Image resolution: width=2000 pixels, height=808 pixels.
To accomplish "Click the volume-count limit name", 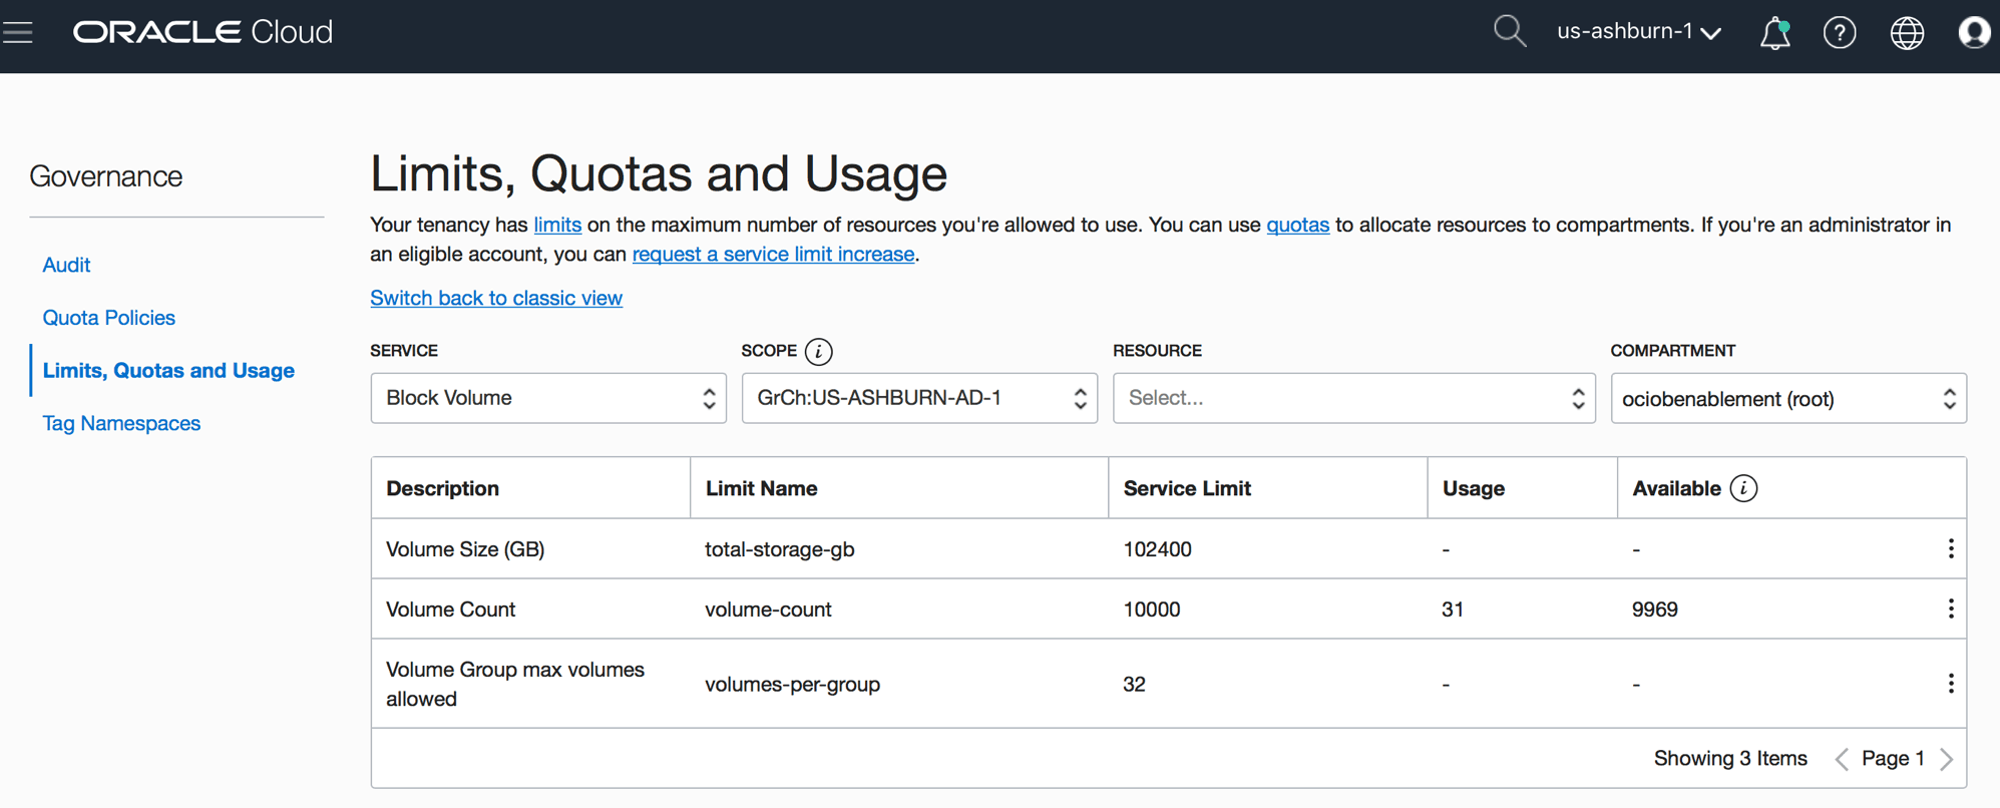I will (x=768, y=609).
